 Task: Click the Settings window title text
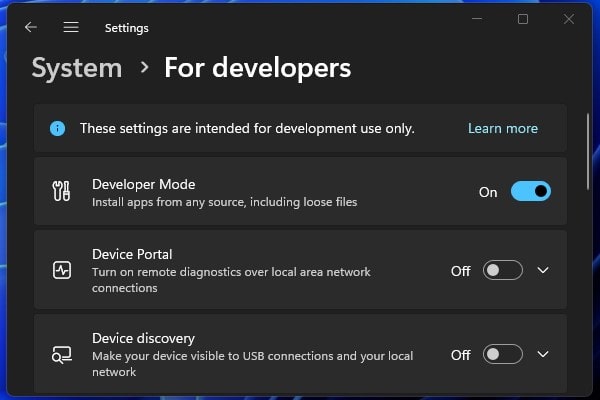[x=127, y=28]
